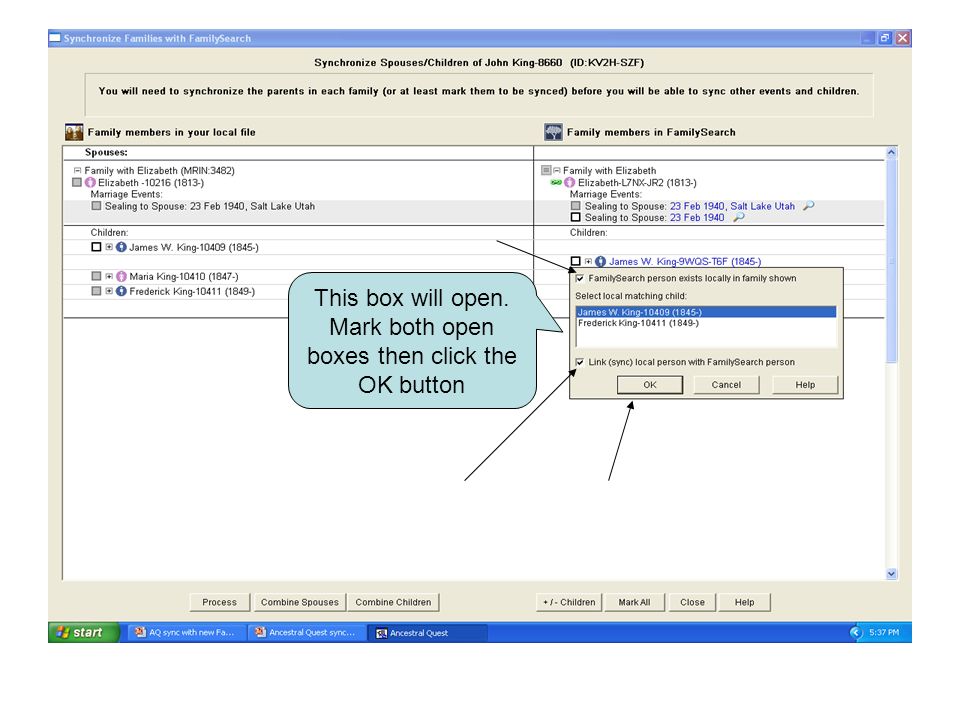The height and width of the screenshot is (720, 960).
Task: Collapse FamilySearch Family with Elizabeth node
Action: (x=557, y=170)
